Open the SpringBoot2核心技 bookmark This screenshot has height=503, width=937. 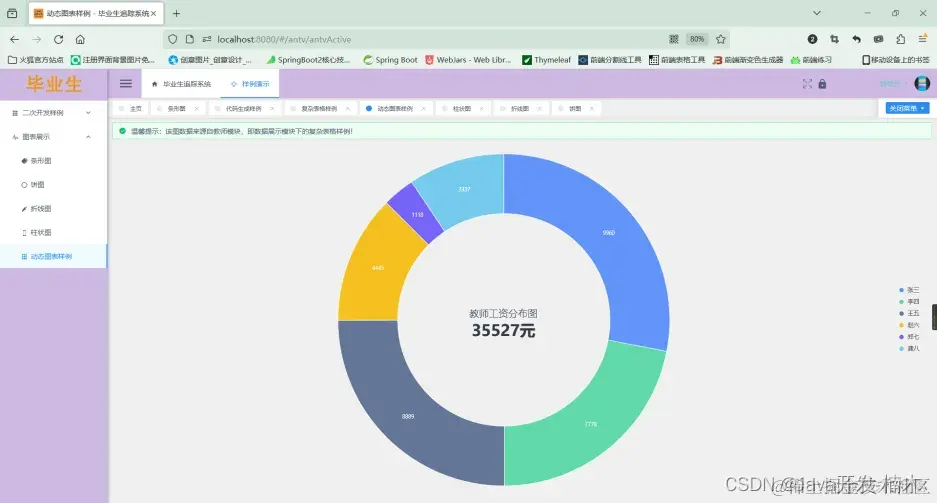[x=308, y=60]
